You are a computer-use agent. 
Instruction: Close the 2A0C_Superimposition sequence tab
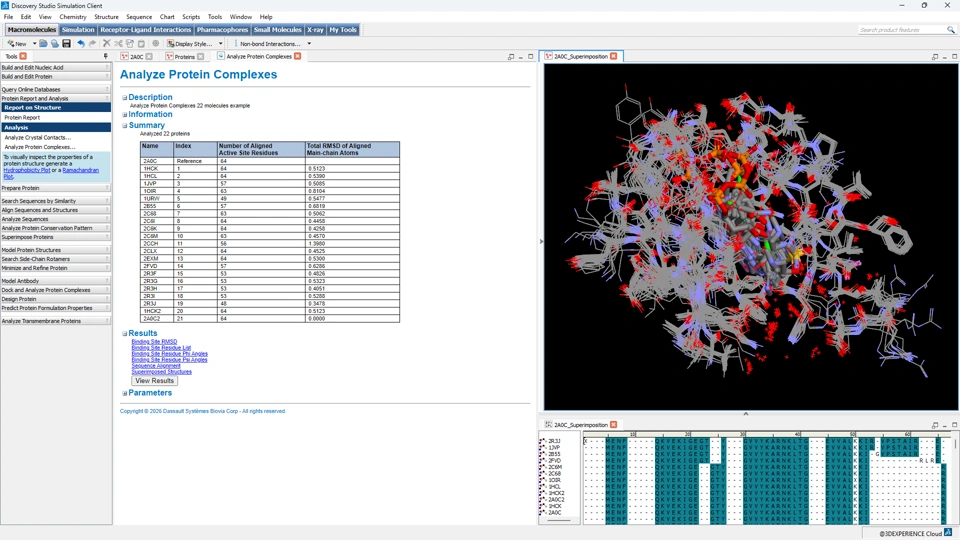click(613, 424)
